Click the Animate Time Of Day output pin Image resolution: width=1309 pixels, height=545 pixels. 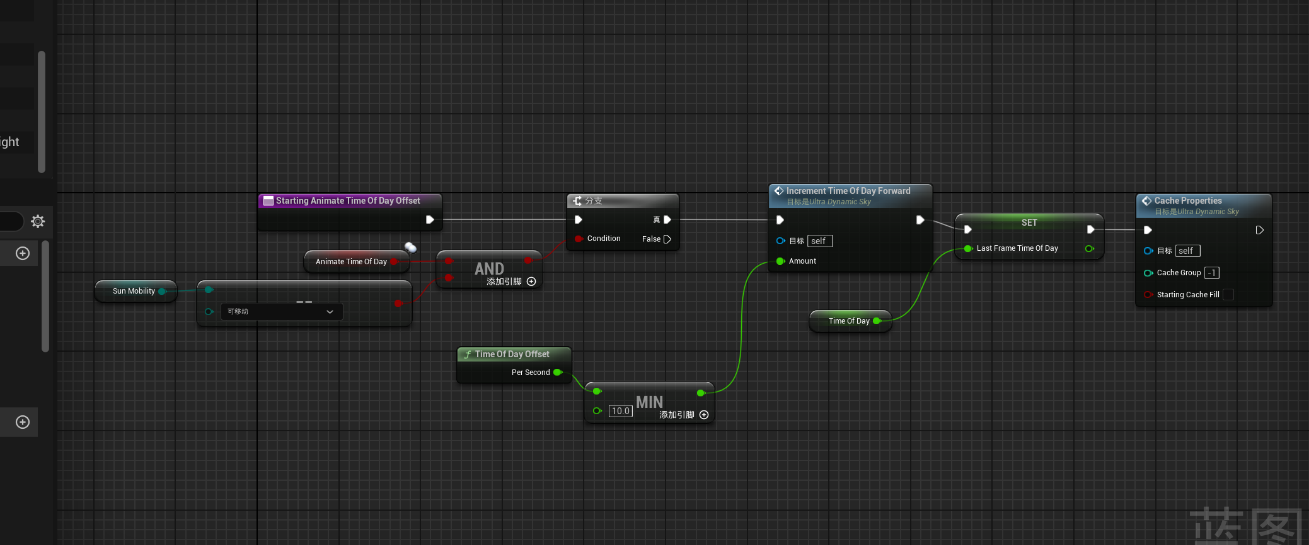[x=394, y=262]
